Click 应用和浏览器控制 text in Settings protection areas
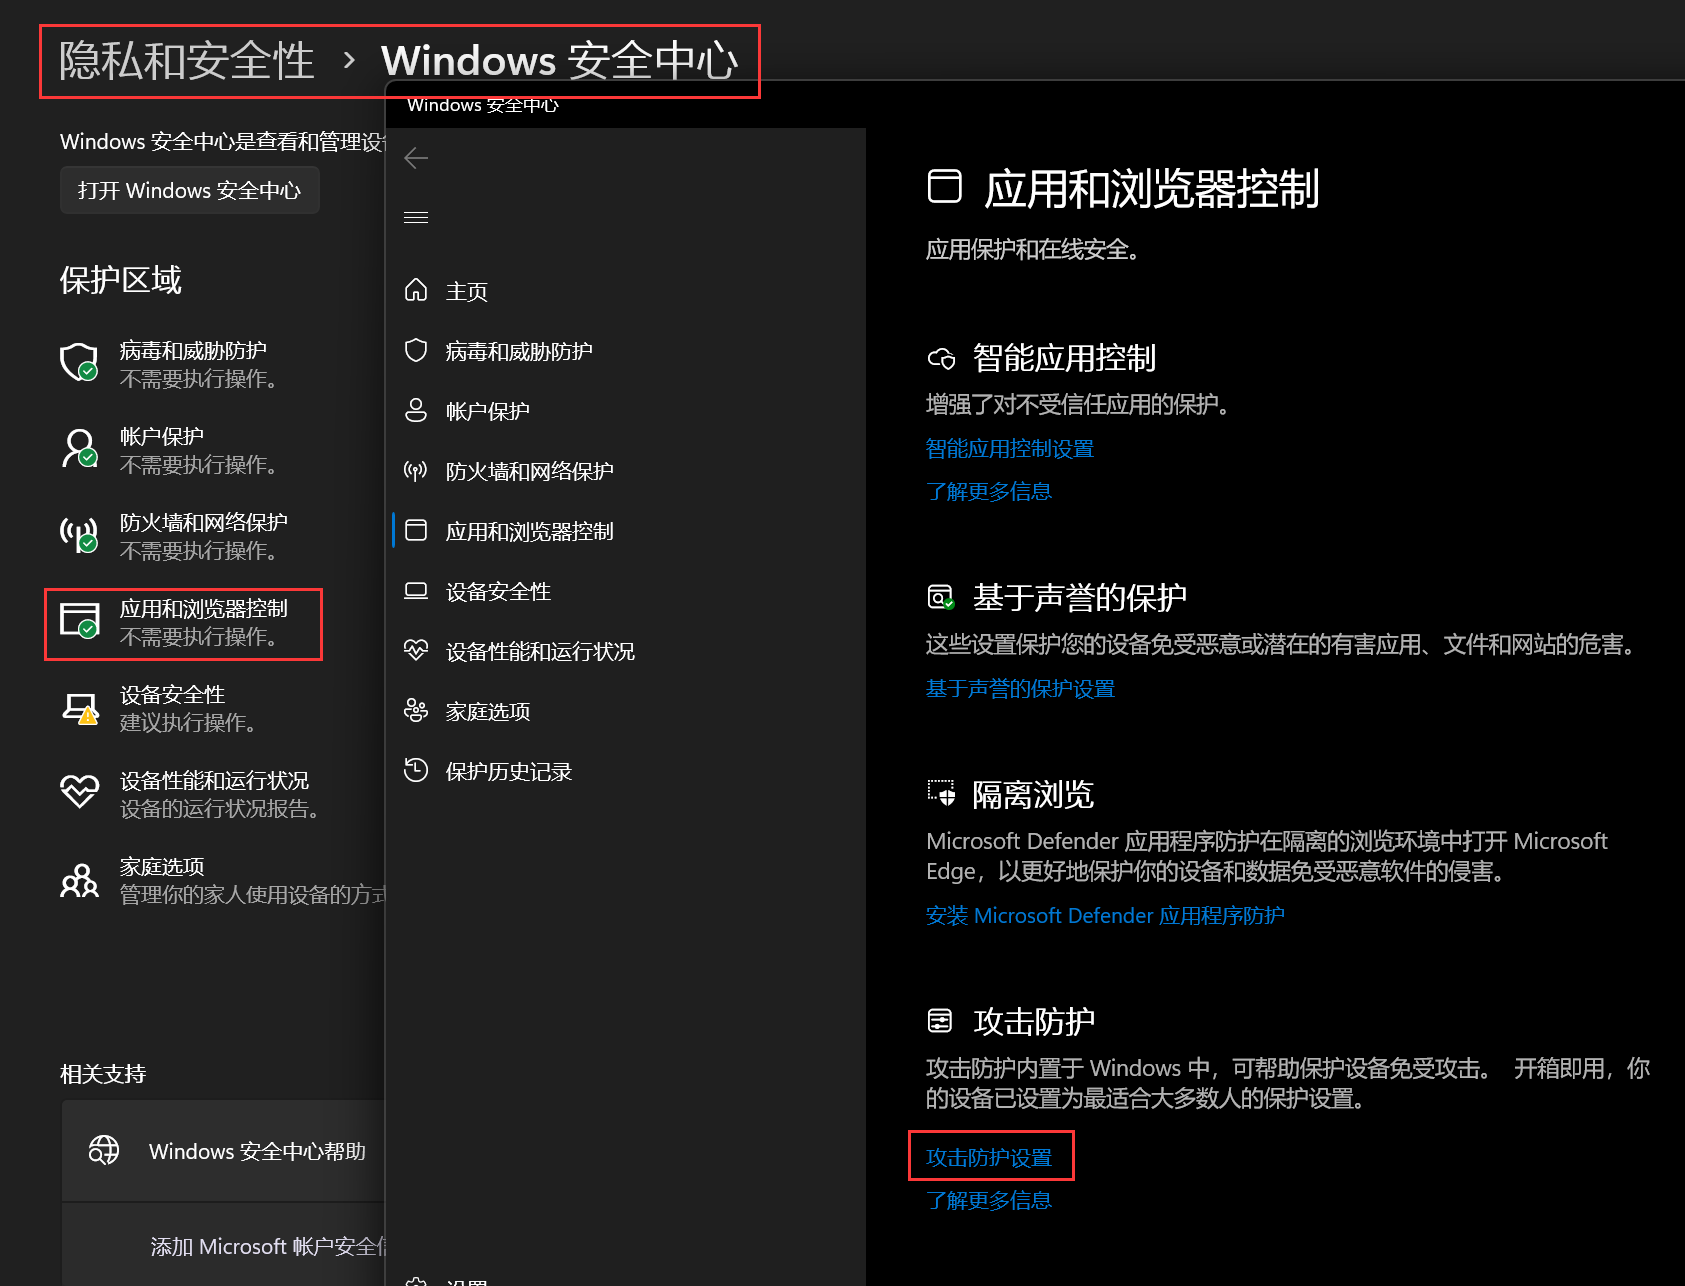The image size is (1685, 1286). click(x=203, y=608)
